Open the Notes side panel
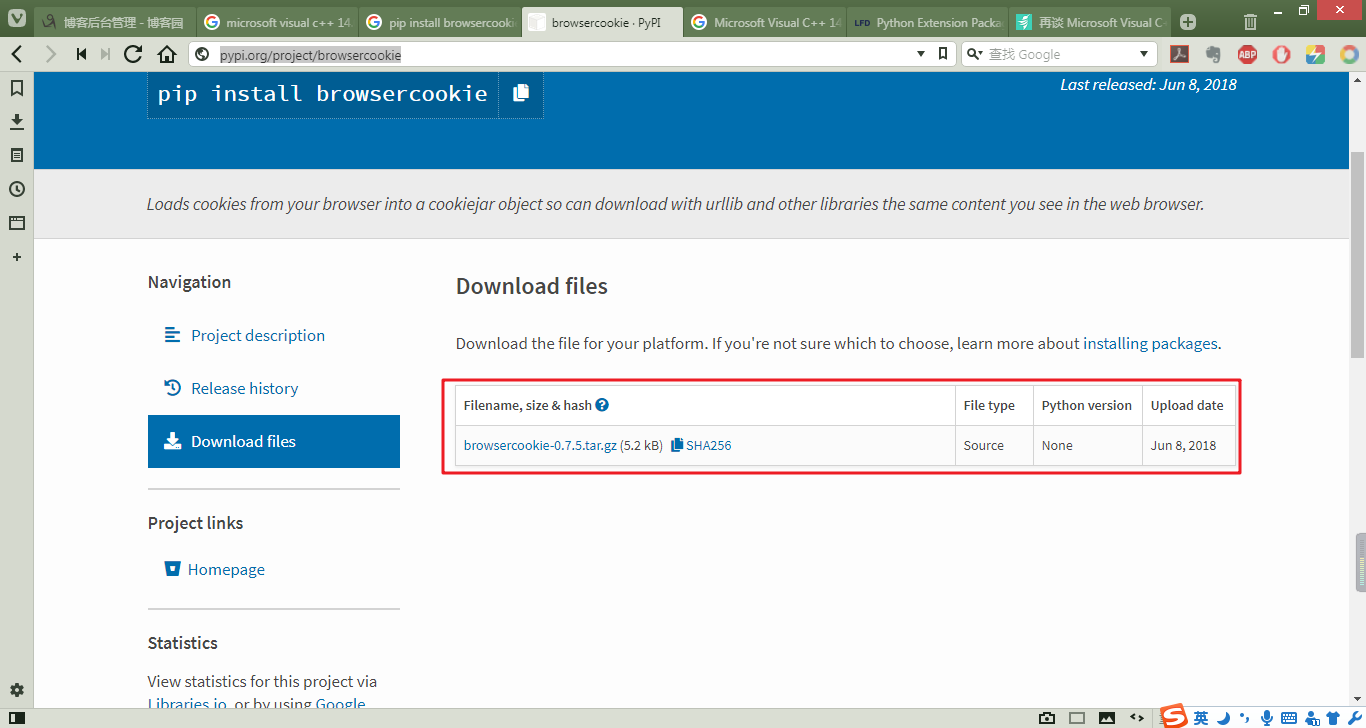The height and width of the screenshot is (728, 1366). pos(17,155)
